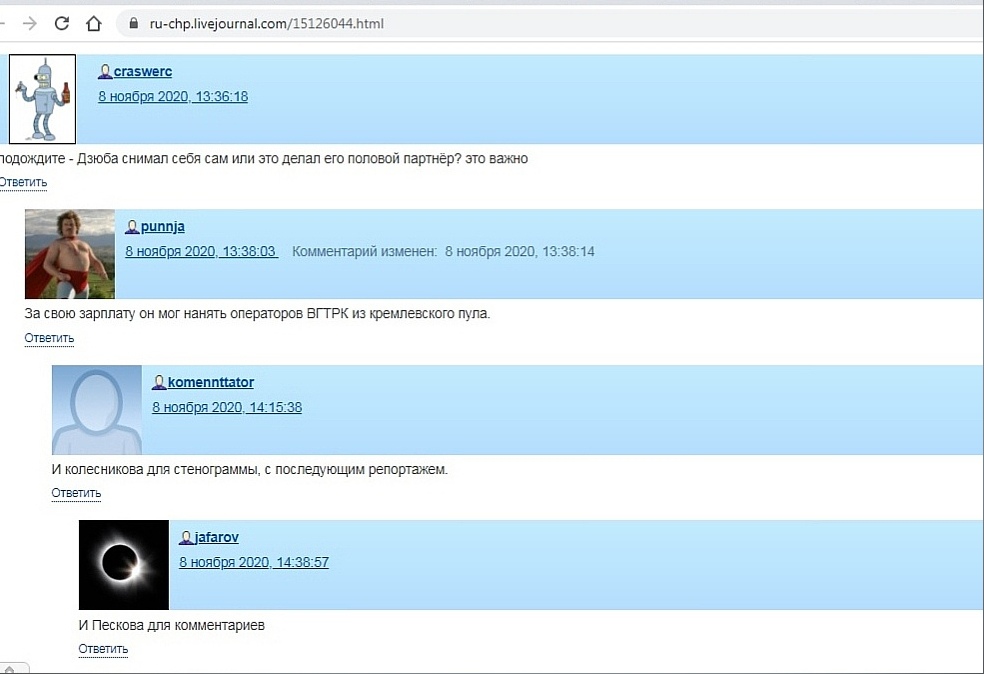Open komennttator username link
The image size is (984, 674).
pos(211,382)
